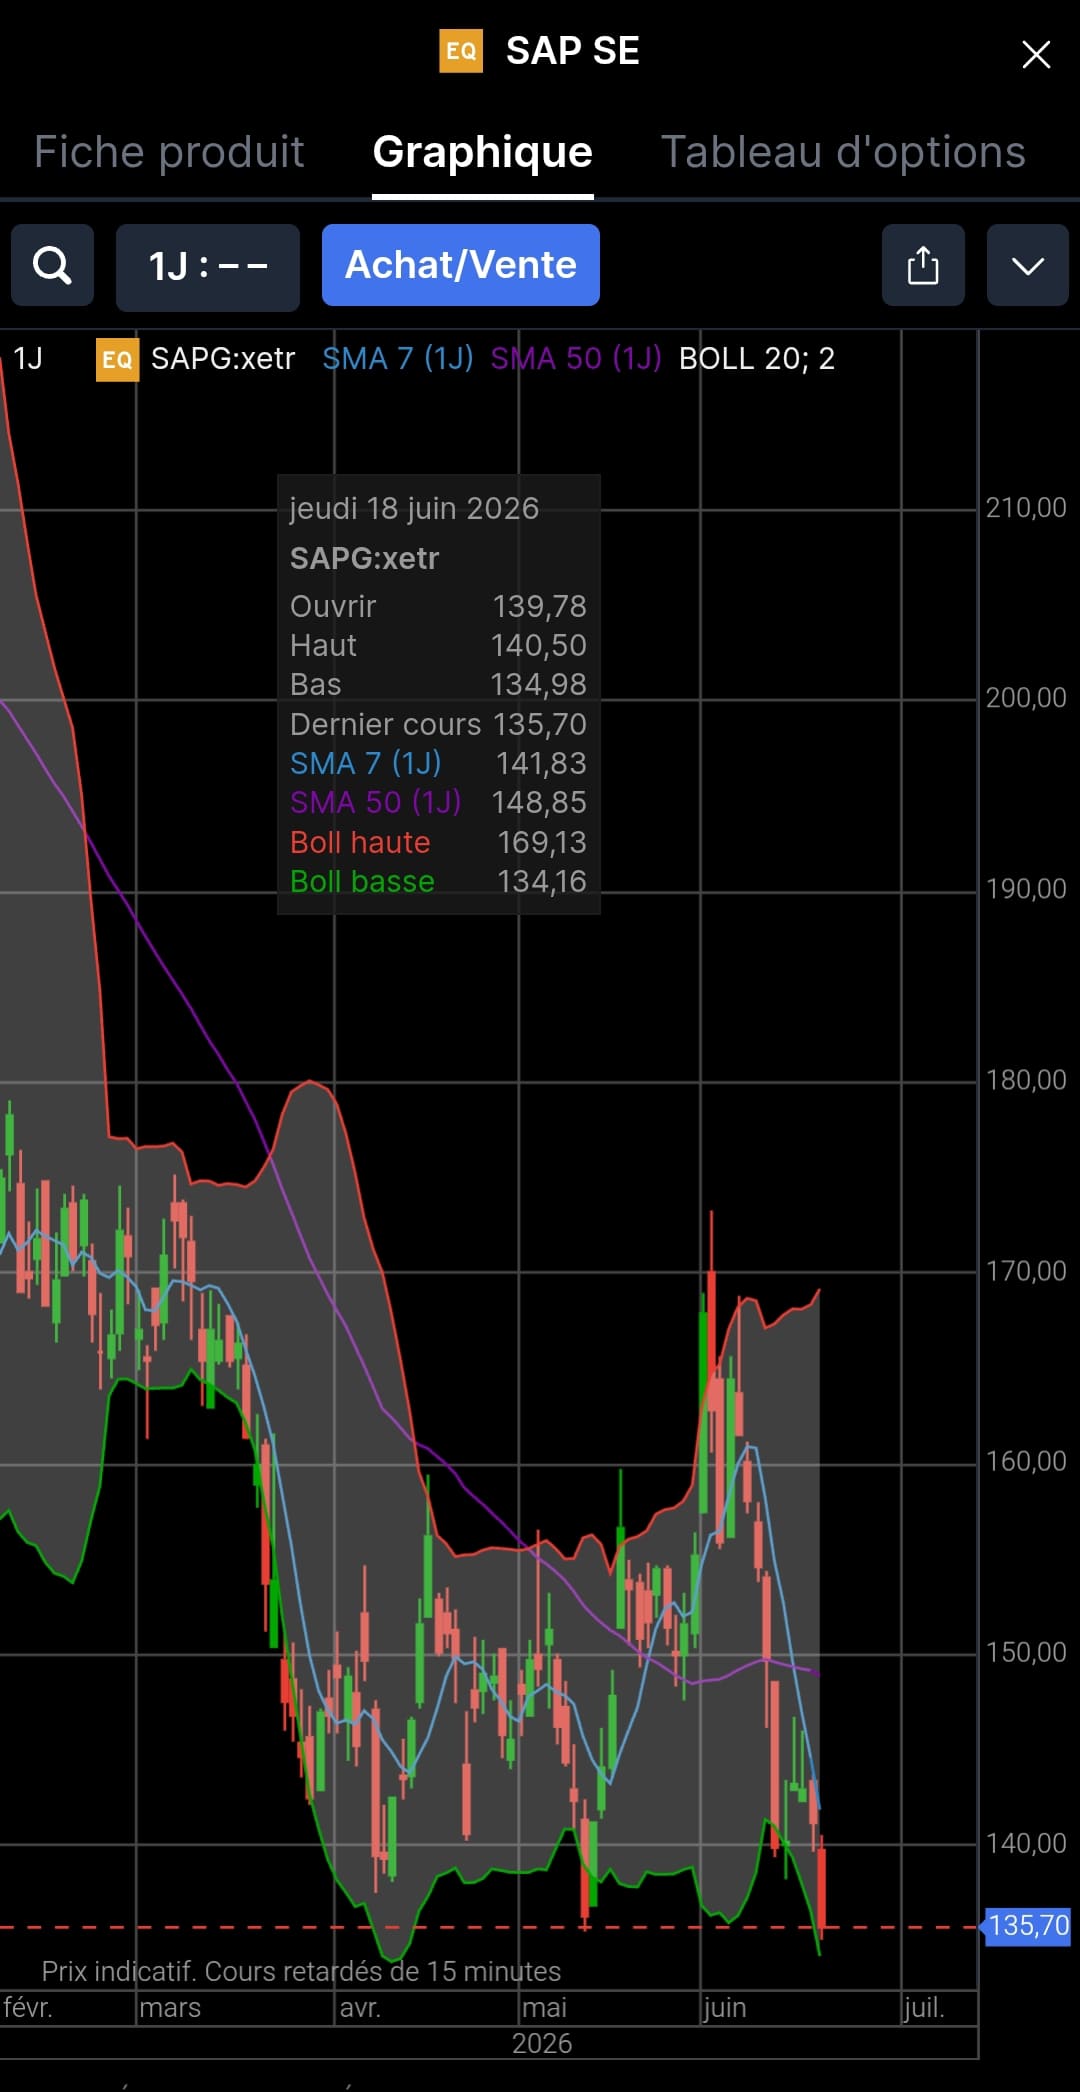Tap Boll basse value in tooltip
This screenshot has height=2092, width=1080.
542,881
